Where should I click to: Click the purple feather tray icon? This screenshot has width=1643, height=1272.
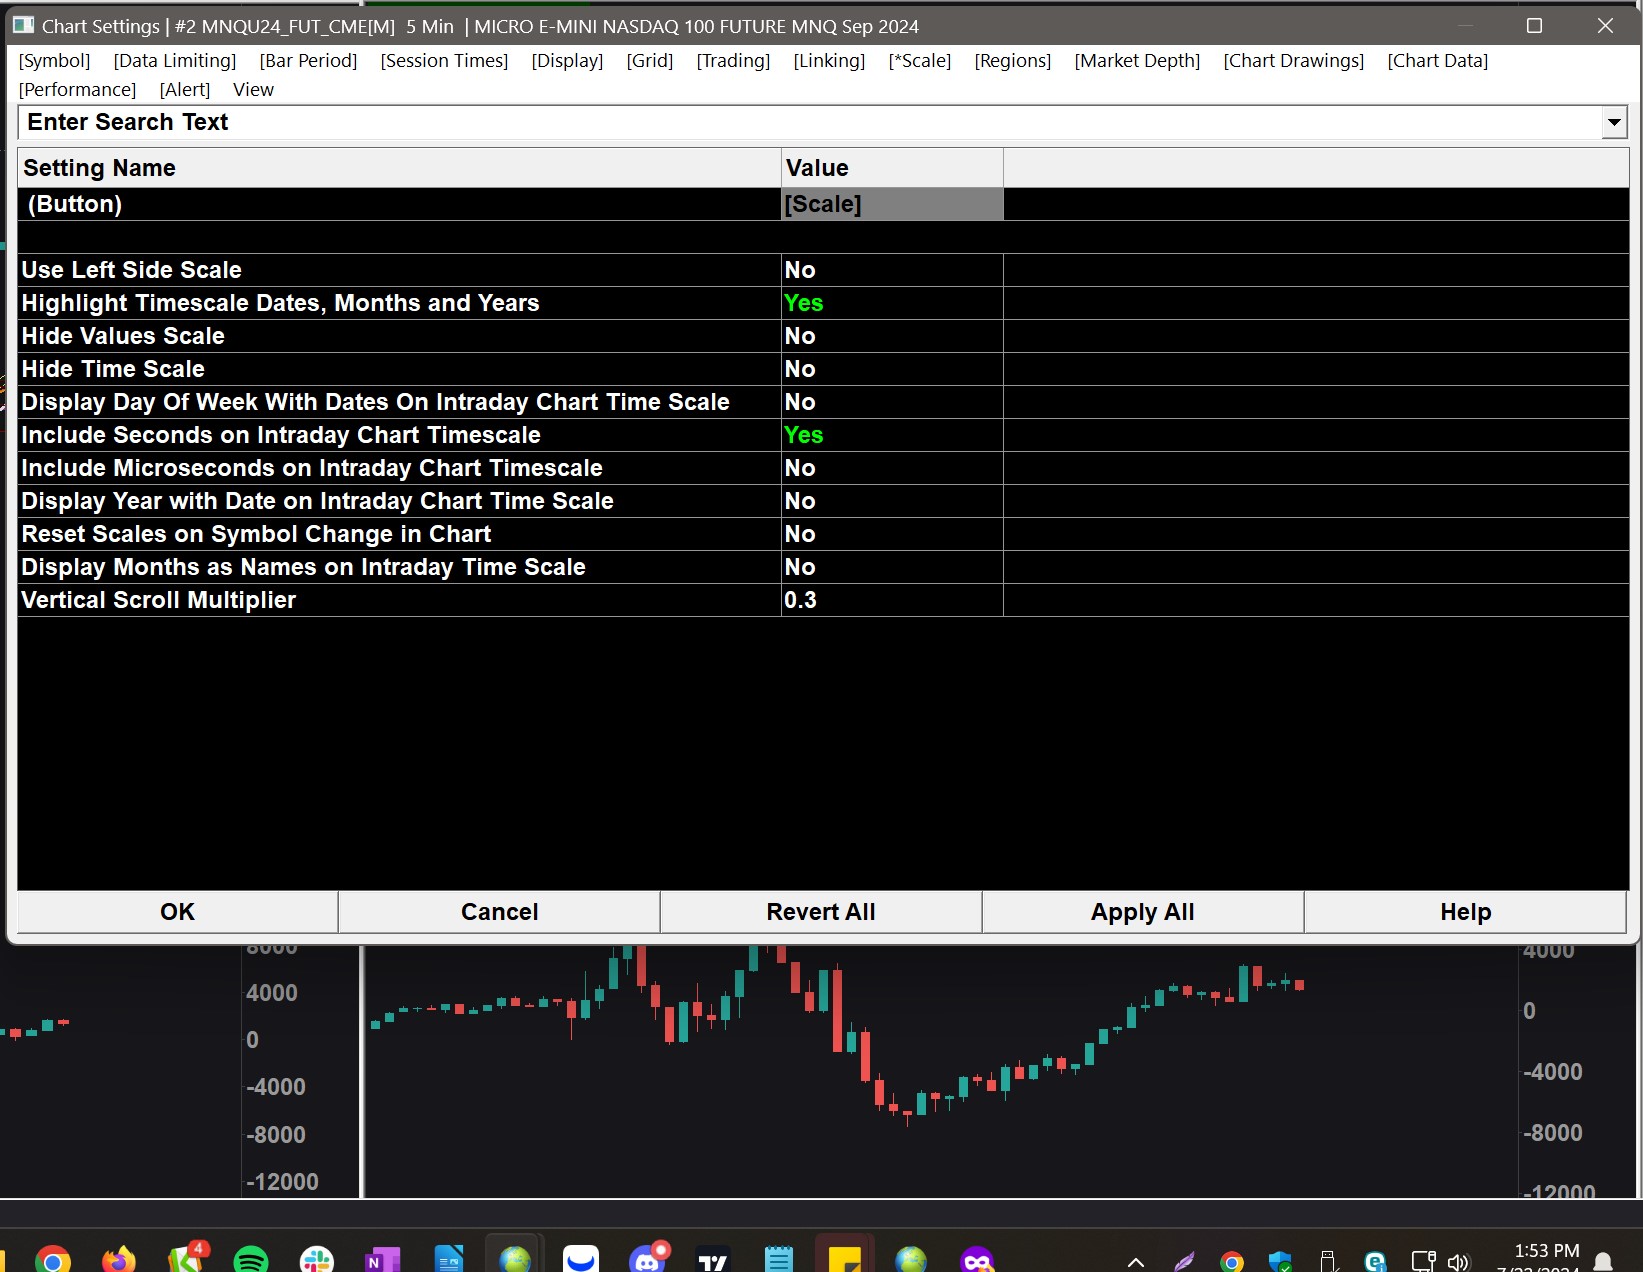[x=1184, y=1262]
